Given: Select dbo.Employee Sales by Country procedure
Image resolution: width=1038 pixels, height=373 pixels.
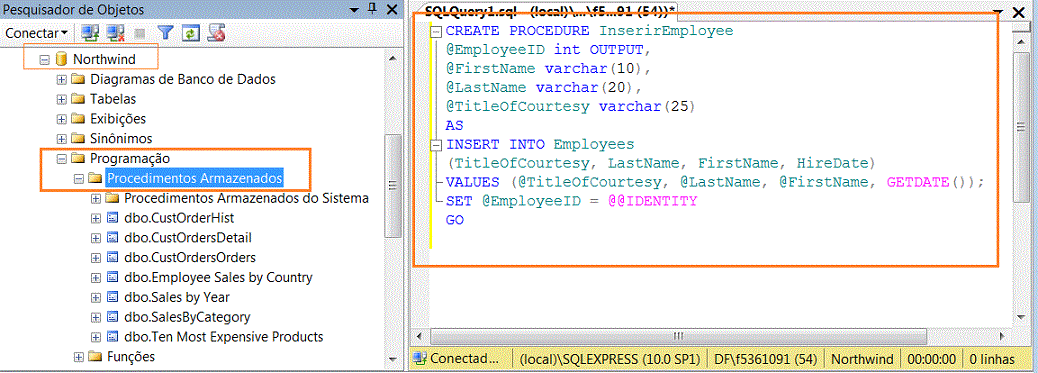Looking at the screenshot, I should [x=218, y=277].
